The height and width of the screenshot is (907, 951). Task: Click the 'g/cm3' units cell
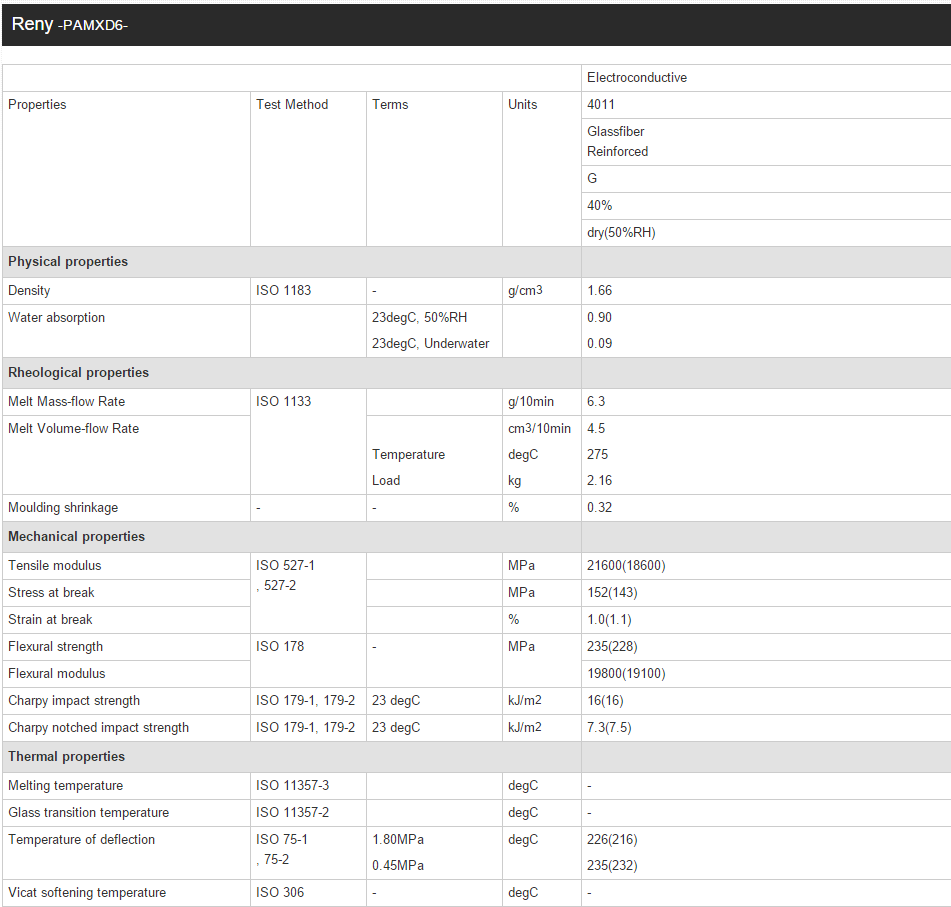pyautogui.click(x=542, y=291)
